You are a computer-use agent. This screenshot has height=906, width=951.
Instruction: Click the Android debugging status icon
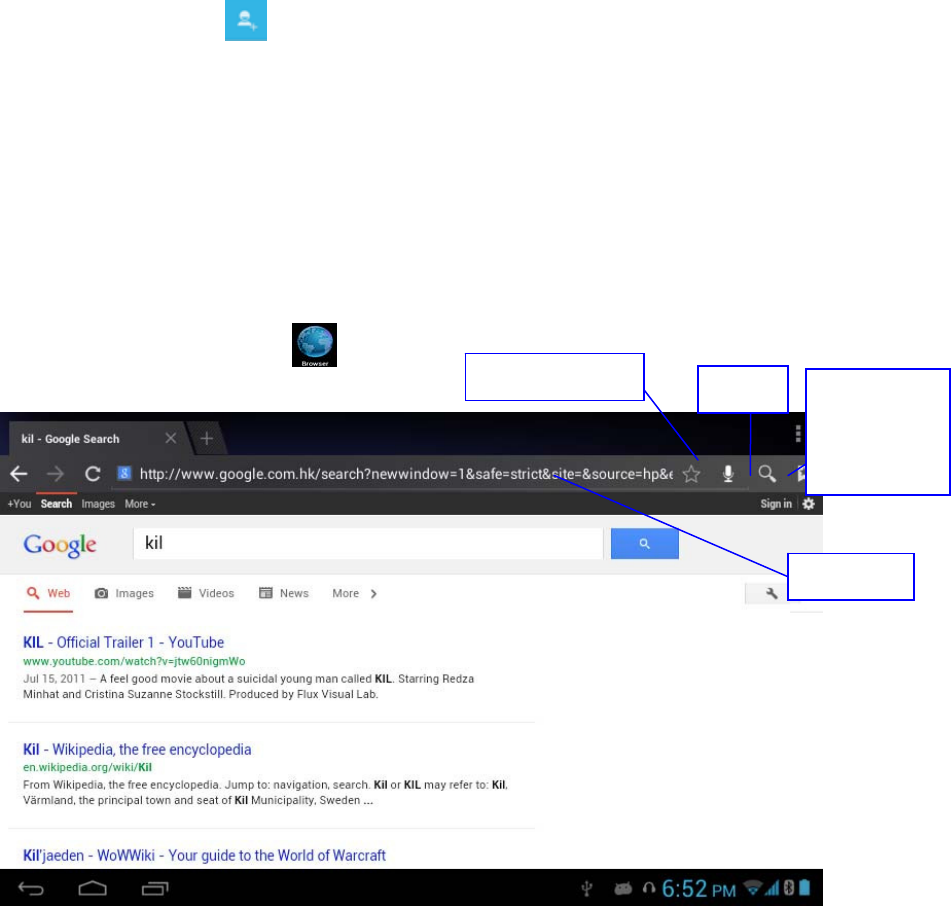point(623,889)
